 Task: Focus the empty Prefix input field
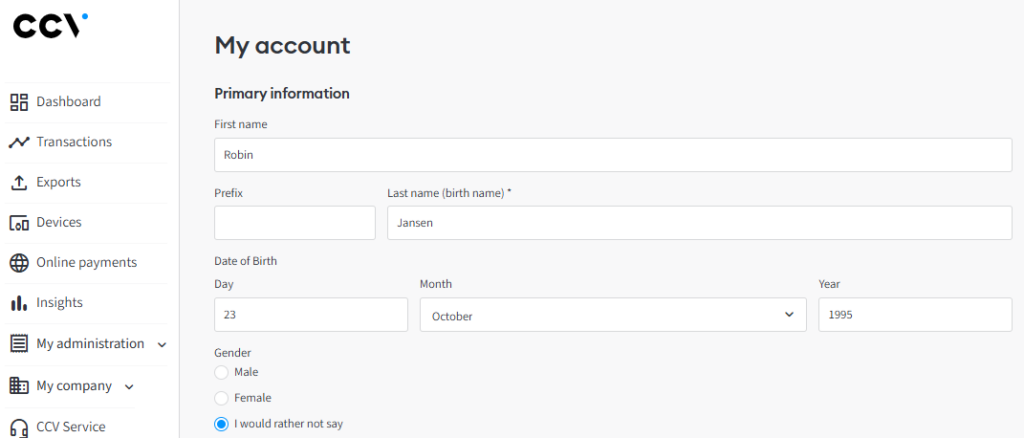click(x=295, y=223)
